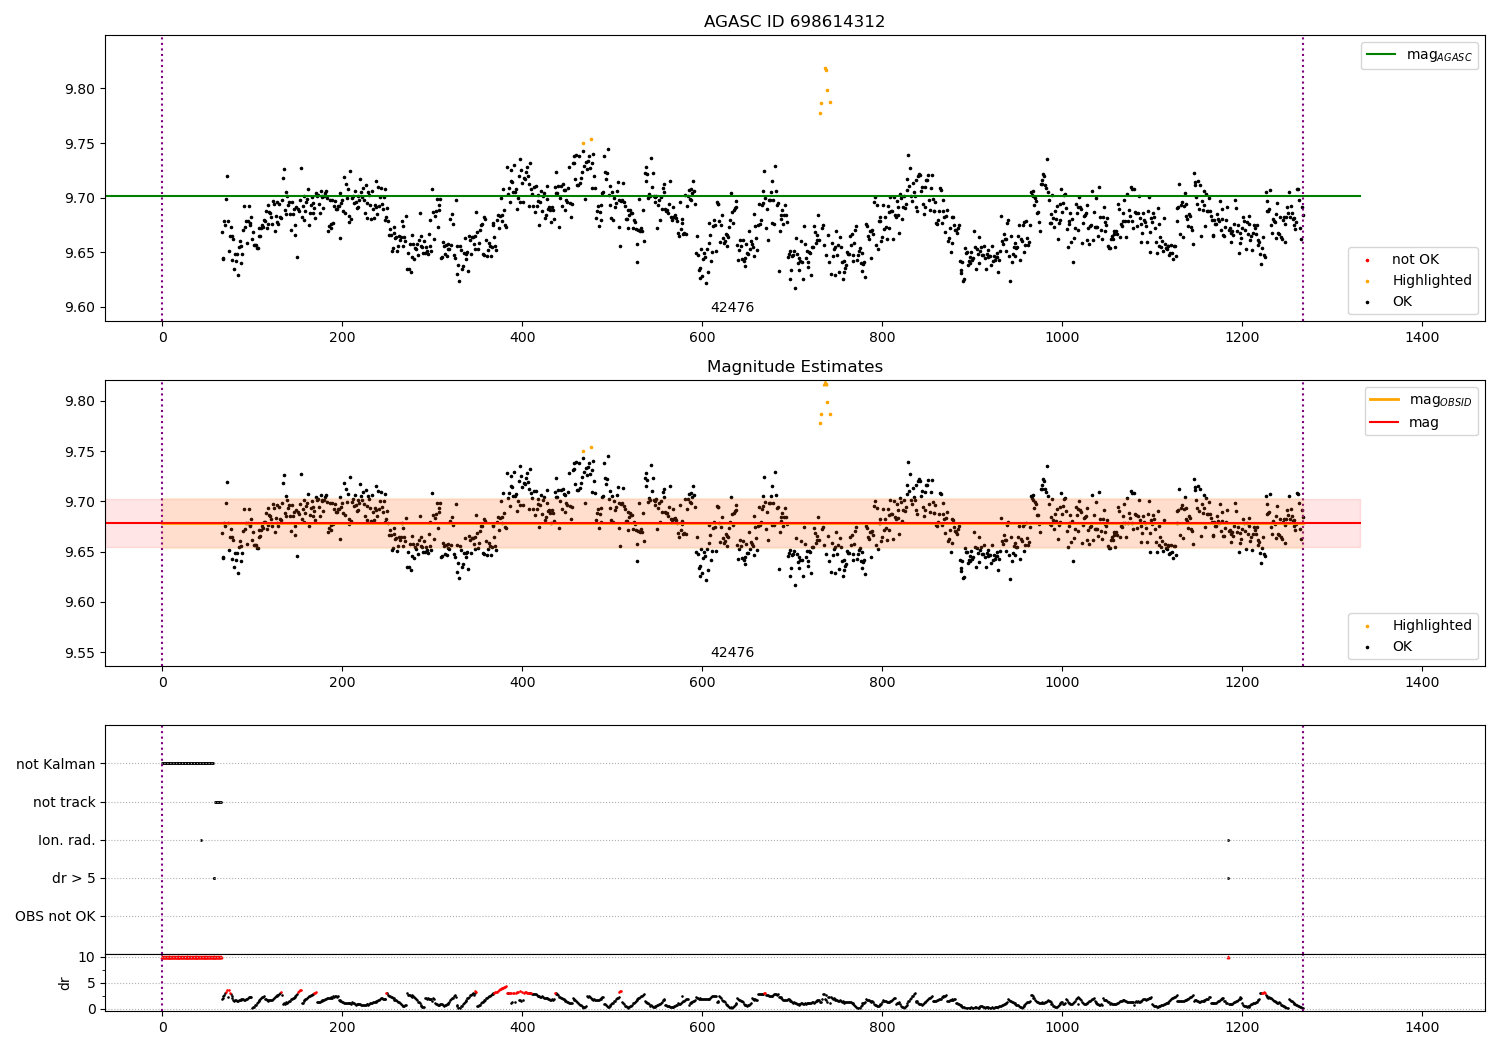Click the 9.80 tick in the AGASC ID plot

tap(80, 89)
